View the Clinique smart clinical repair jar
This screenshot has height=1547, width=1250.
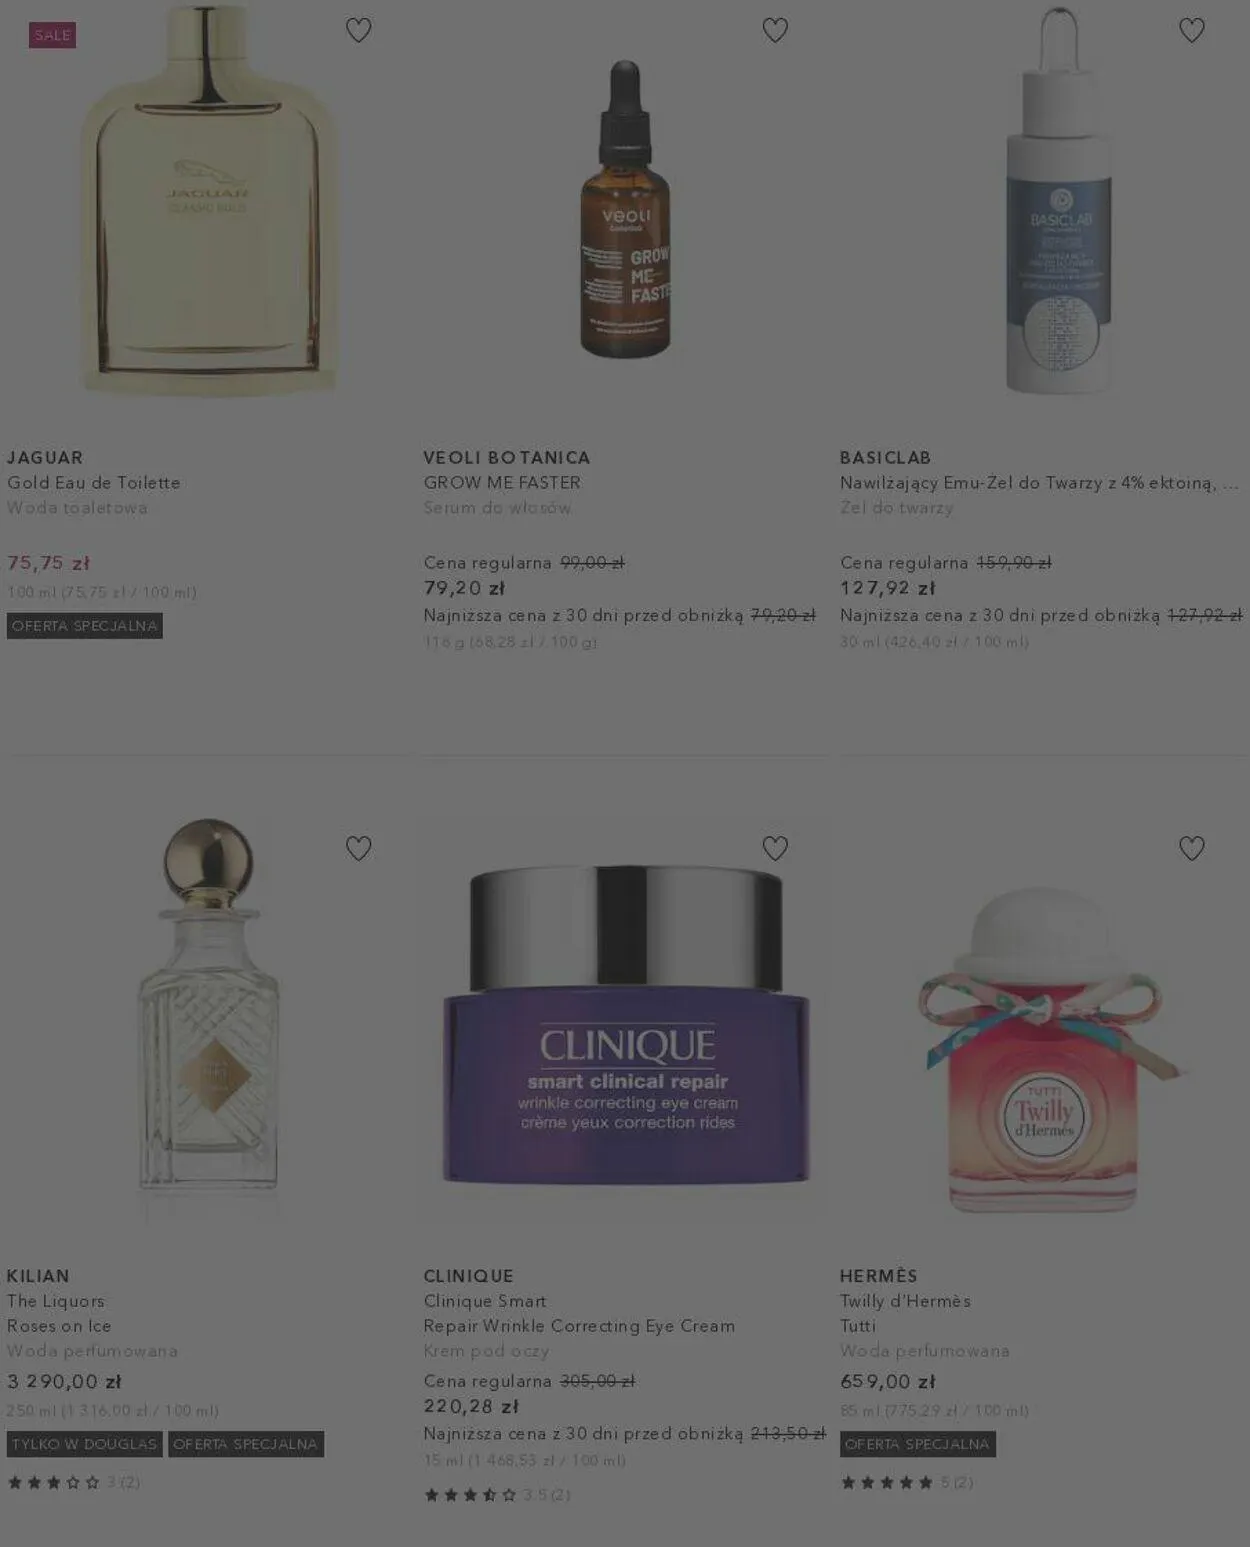[x=626, y=1025]
